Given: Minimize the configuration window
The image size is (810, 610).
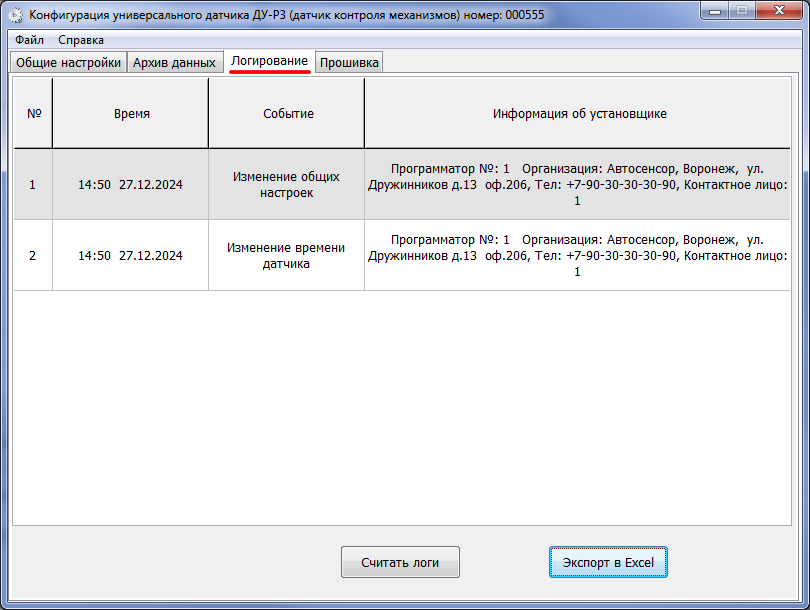Looking at the screenshot, I should click(715, 11).
